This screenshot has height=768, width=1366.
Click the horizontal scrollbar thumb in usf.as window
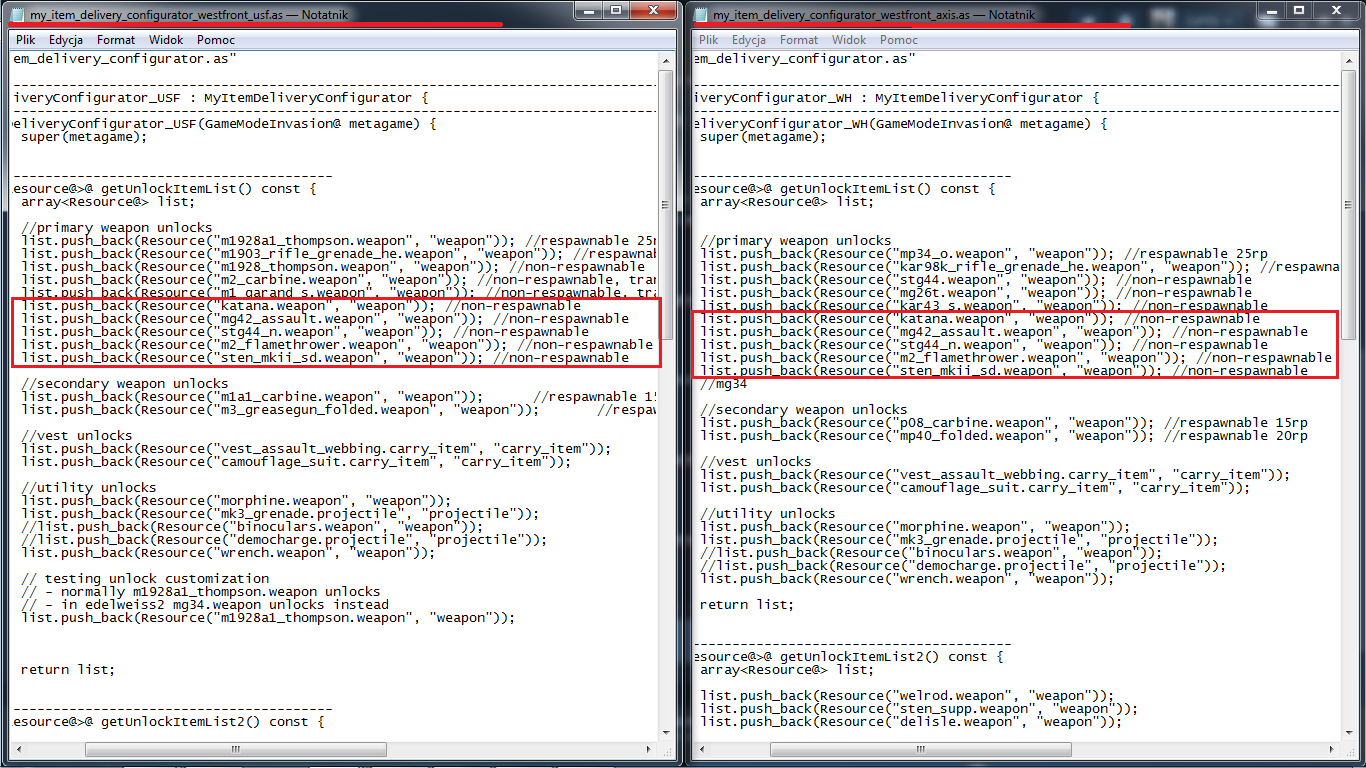pyautogui.click(x=235, y=749)
